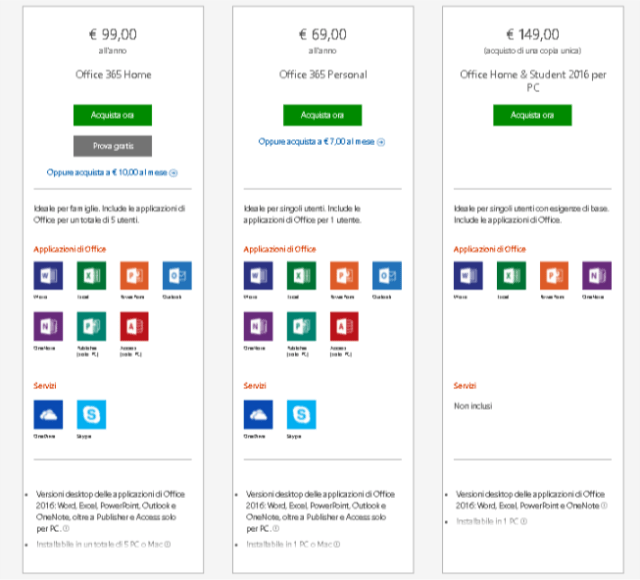Click PowerPoint icon under Office 365 Personal
Viewport: 640px width, 580px height.
tap(344, 276)
